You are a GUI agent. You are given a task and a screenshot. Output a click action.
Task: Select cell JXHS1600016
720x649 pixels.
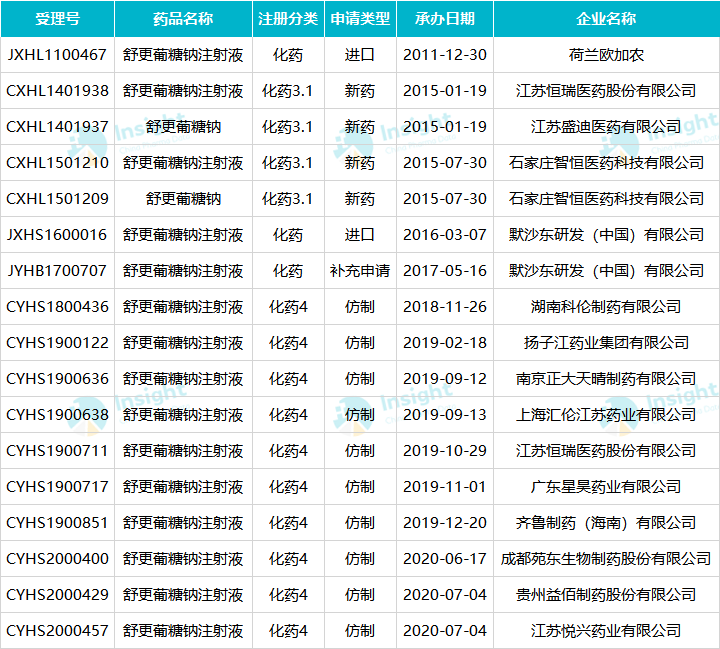point(57,235)
